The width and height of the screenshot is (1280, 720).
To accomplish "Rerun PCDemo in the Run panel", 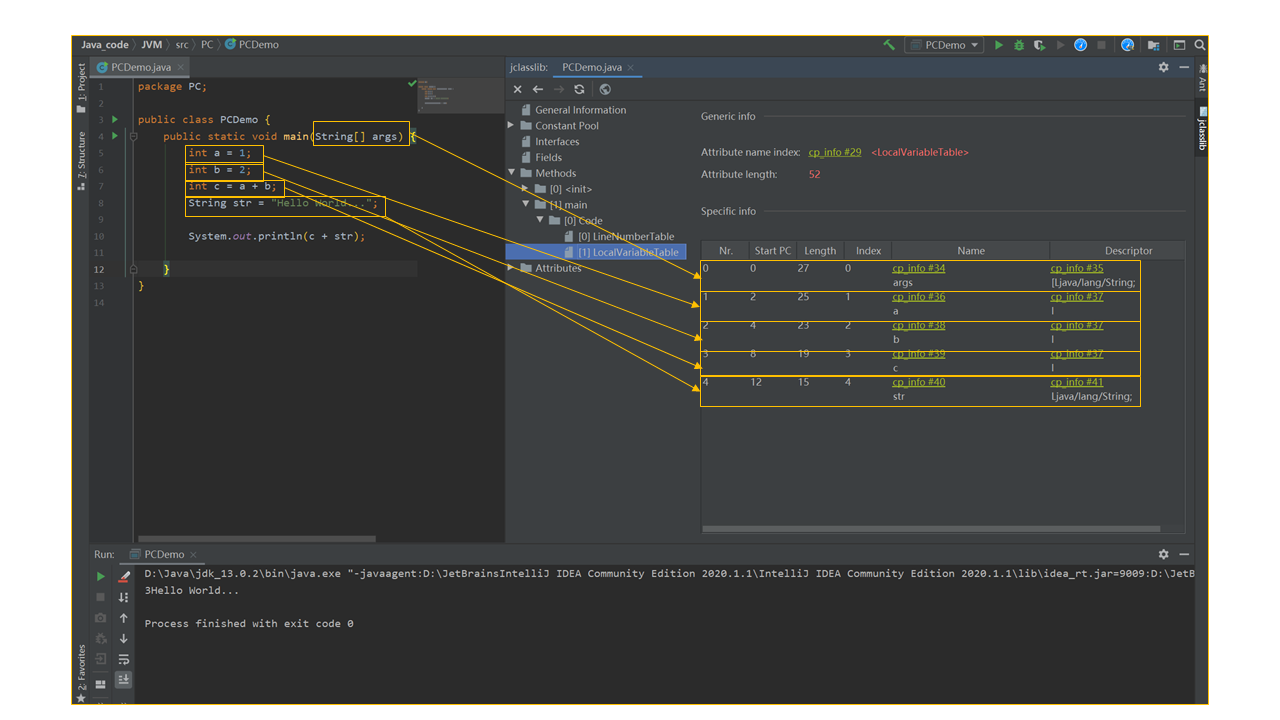I will tap(100, 576).
